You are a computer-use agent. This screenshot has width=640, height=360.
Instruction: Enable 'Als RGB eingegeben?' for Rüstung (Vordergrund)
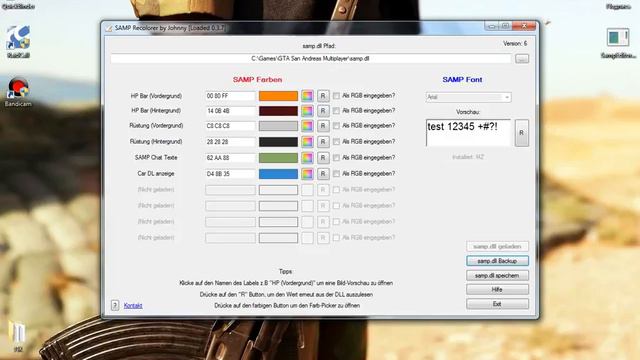[x=336, y=126]
